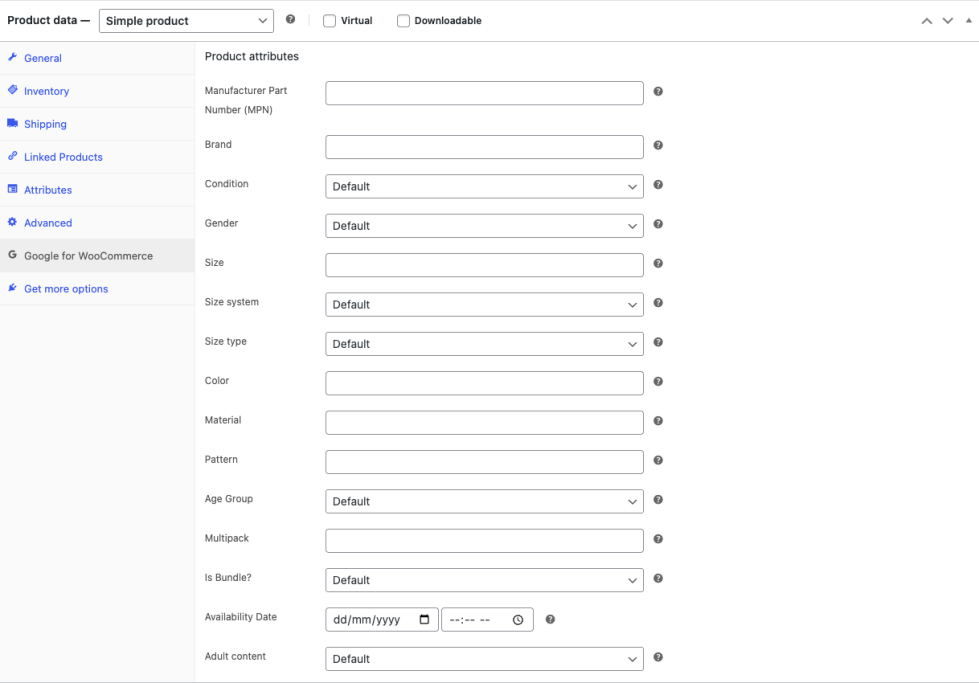The width and height of the screenshot is (979, 683).
Task: Open the Shipping tab
Action: (45, 124)
